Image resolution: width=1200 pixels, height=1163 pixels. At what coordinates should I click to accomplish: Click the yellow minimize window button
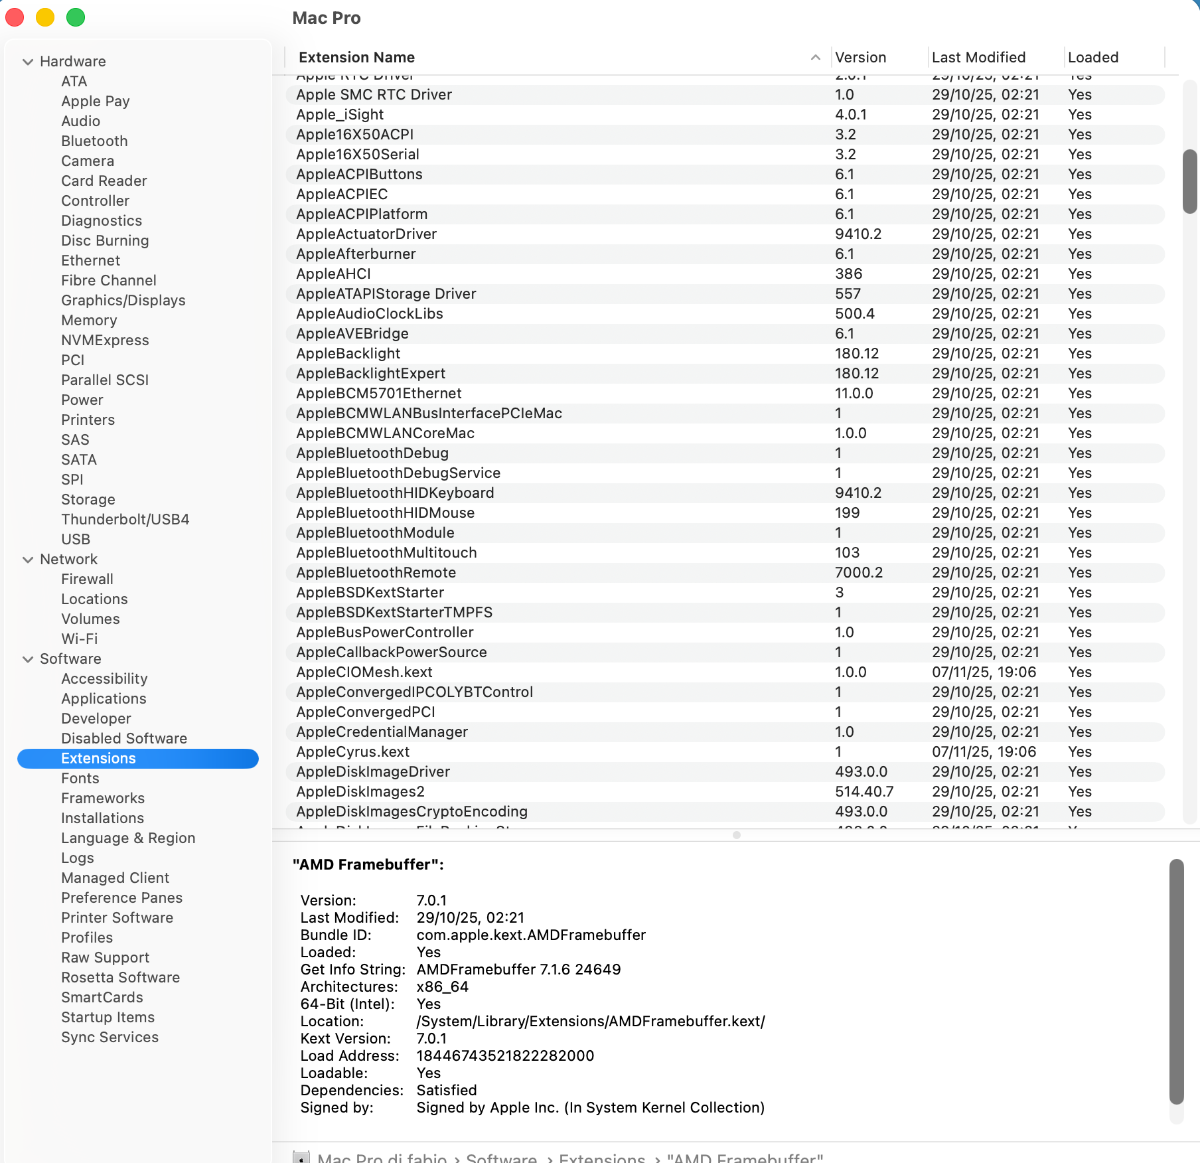[x=45, y=17]
